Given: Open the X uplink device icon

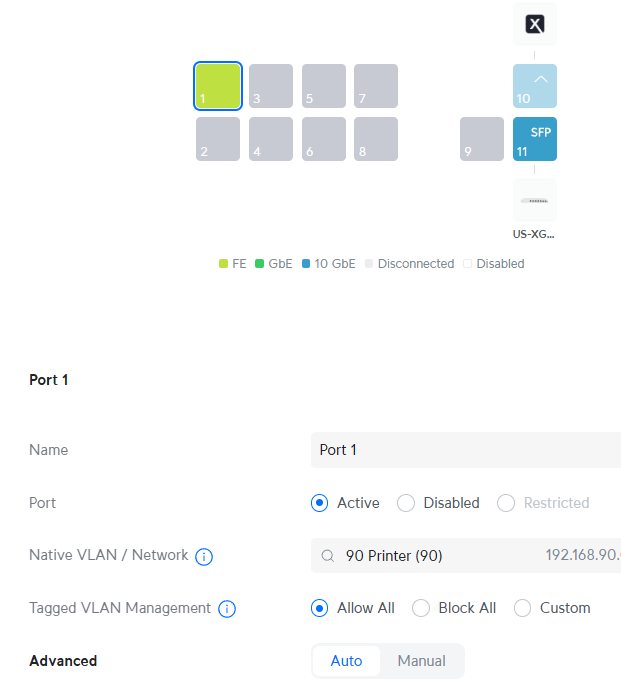Looking at the screenshot, I should point(535,25).
